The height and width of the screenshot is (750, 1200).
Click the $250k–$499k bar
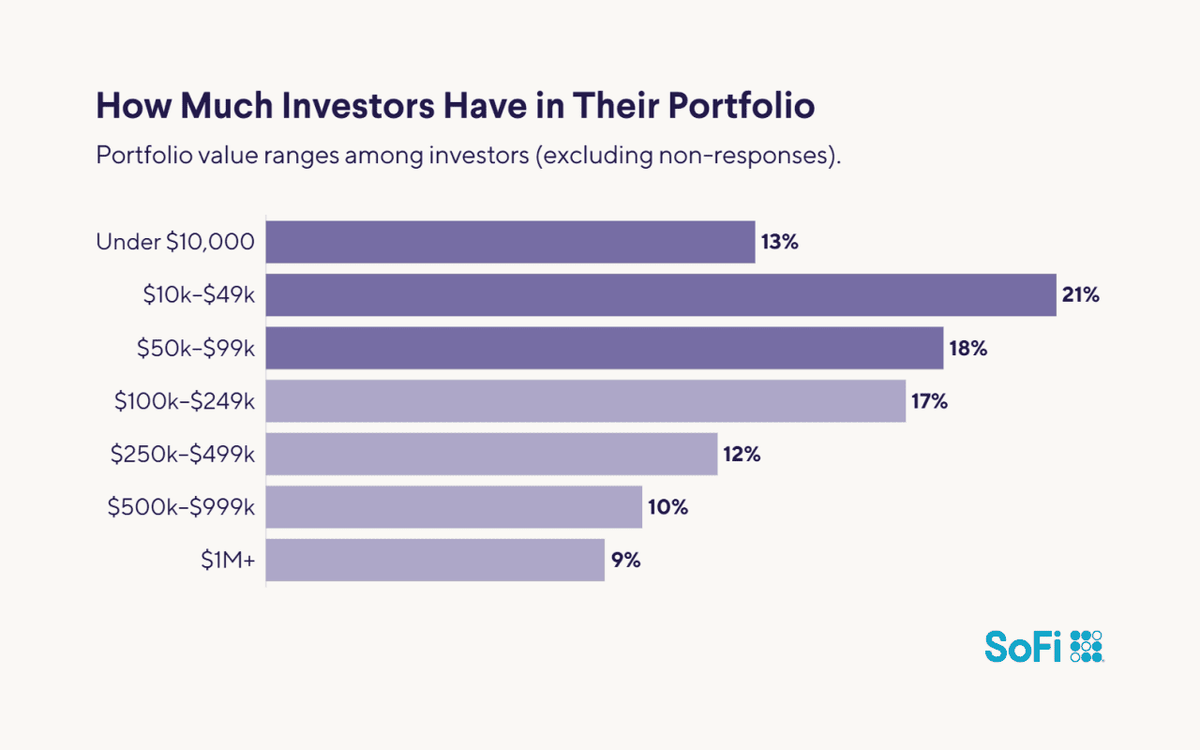pos(491,454)
